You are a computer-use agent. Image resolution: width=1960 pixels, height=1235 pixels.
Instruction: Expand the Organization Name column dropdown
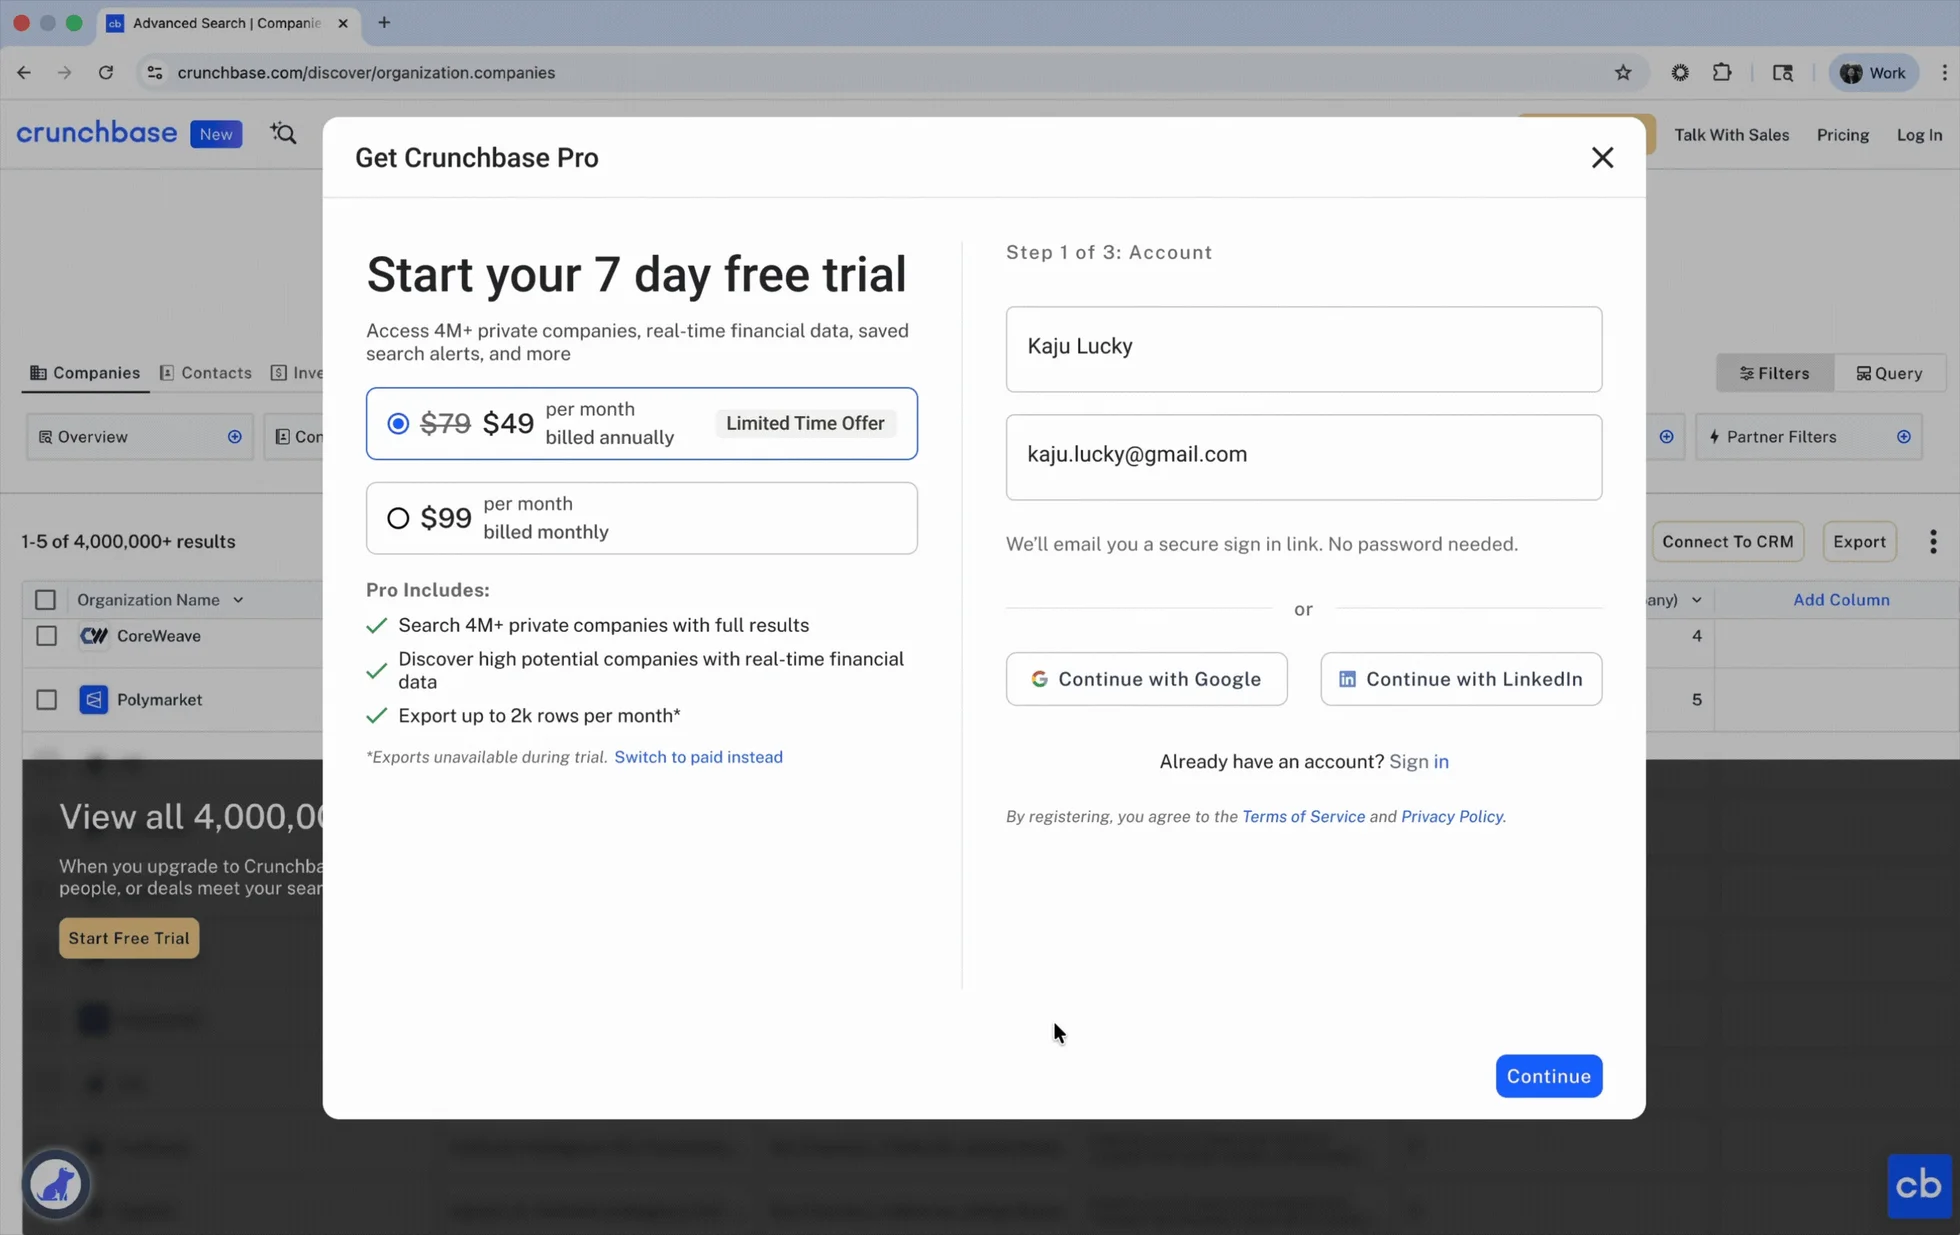pyautogui.click(x=238, y=600)
